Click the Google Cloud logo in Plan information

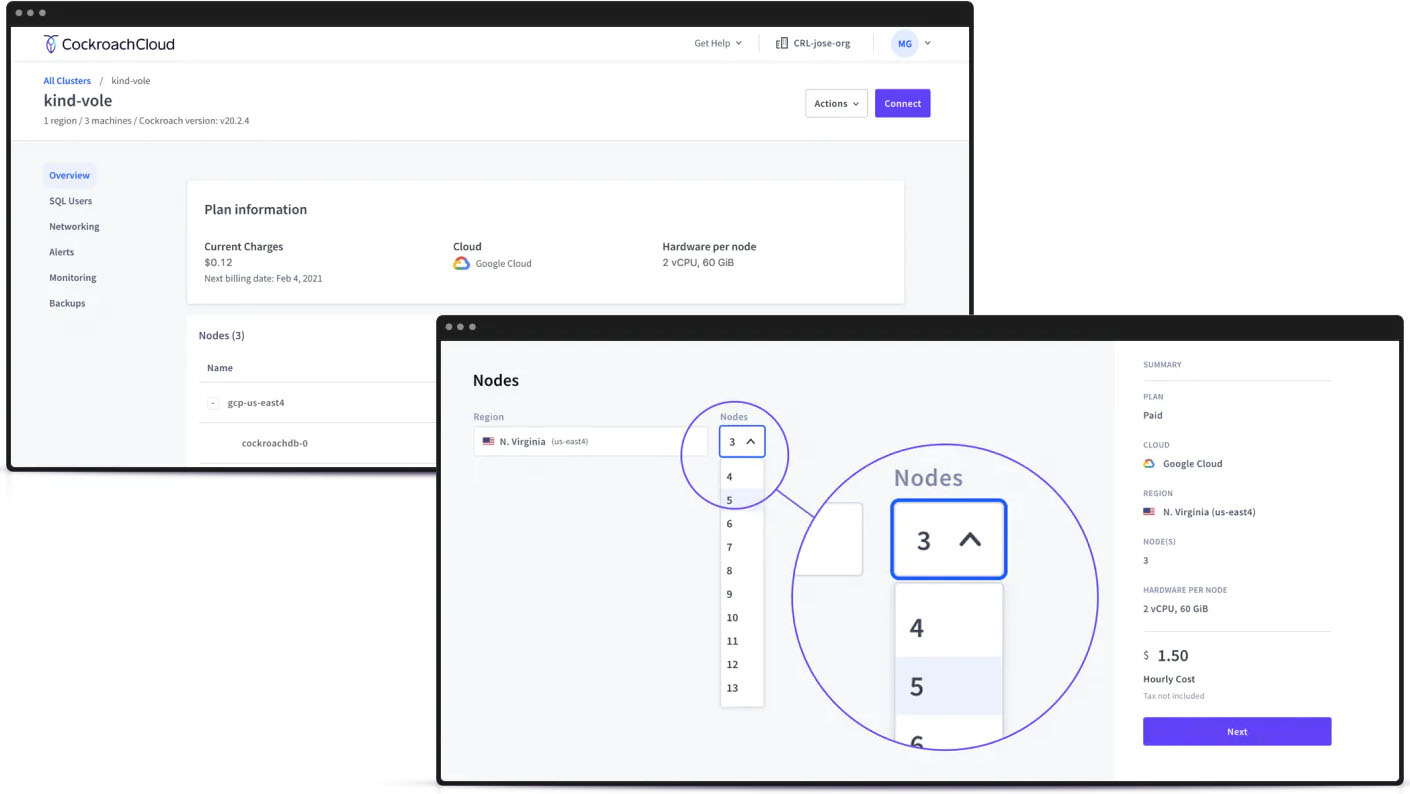coord(461,264)
